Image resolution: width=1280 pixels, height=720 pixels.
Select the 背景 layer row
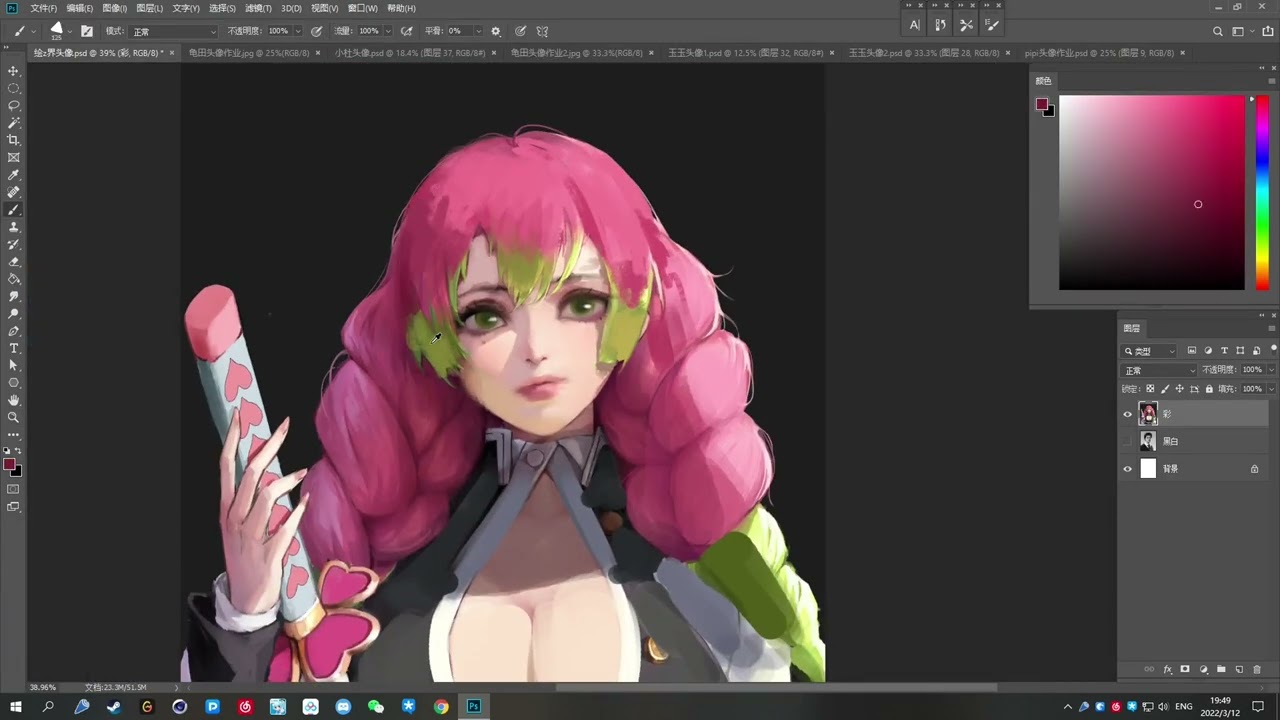tap(1192, 468)
